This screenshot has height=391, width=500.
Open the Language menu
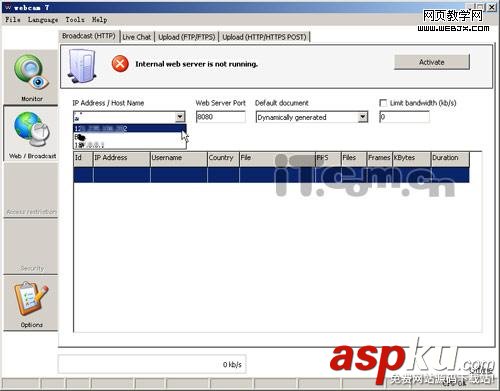[43, 20]
